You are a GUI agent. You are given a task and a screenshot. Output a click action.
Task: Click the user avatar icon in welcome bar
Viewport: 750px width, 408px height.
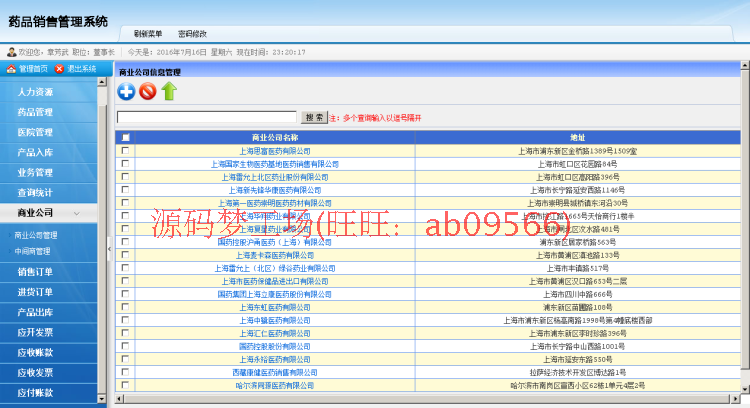point(11,52)
